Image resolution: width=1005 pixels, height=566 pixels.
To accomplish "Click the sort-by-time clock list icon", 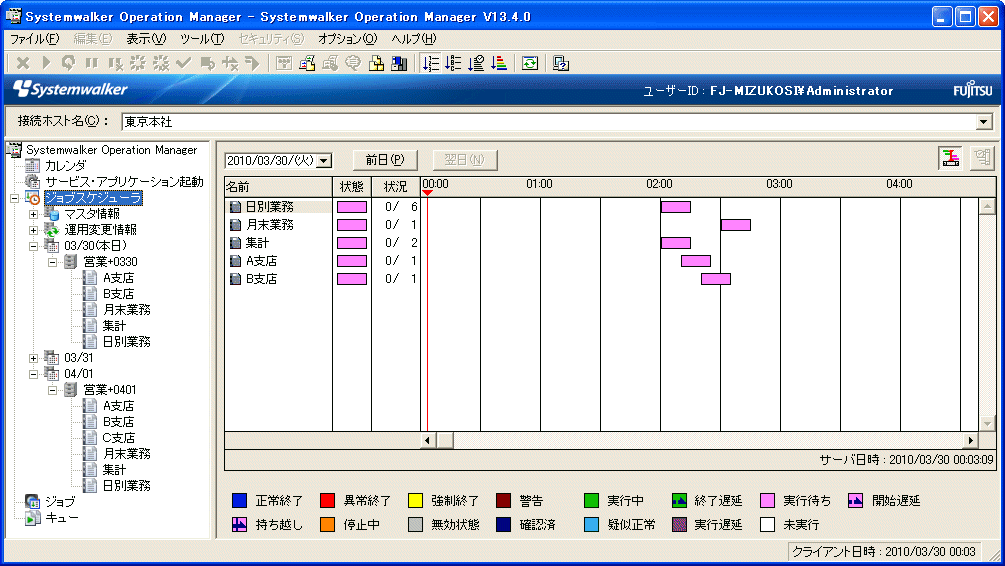I will pyautogui.click(x=476, y=63).
